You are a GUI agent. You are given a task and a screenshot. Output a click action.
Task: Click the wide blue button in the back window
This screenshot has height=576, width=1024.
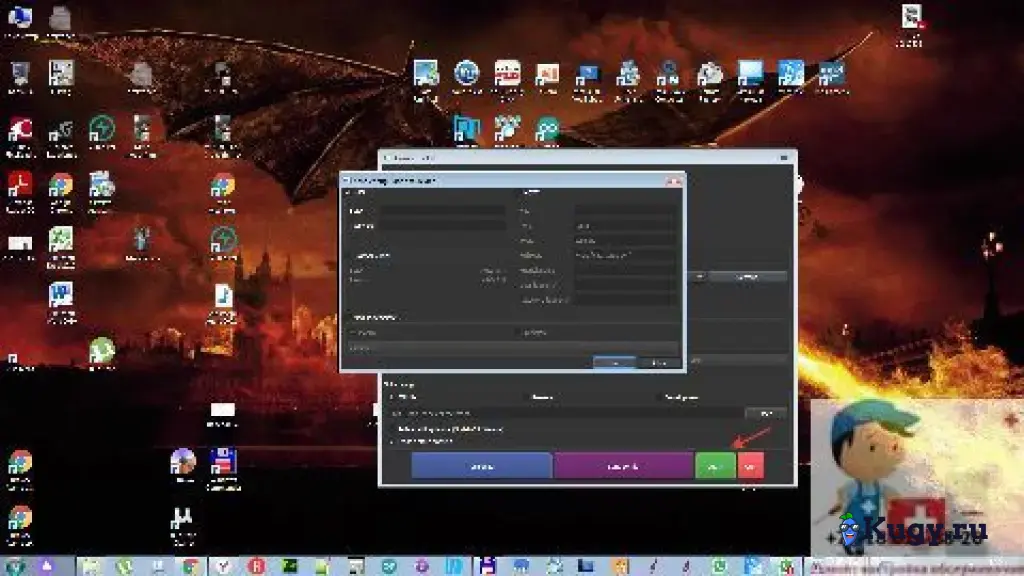pyautogui.click(x=482, y=466)
